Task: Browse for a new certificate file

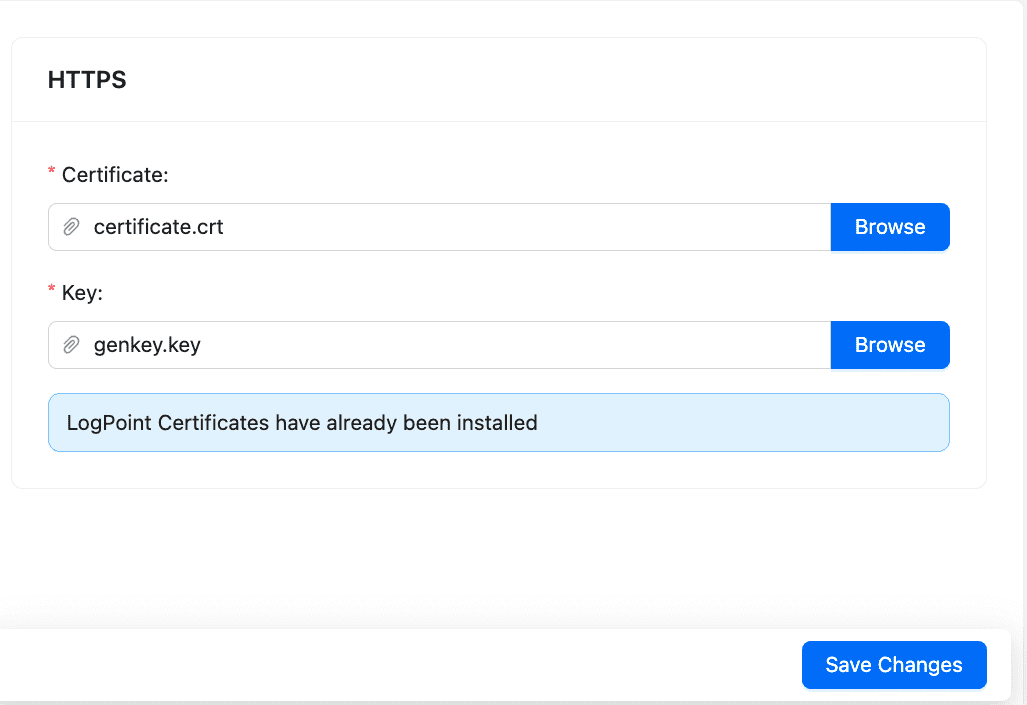Action: pyautogui.click(x=889, y=227)
